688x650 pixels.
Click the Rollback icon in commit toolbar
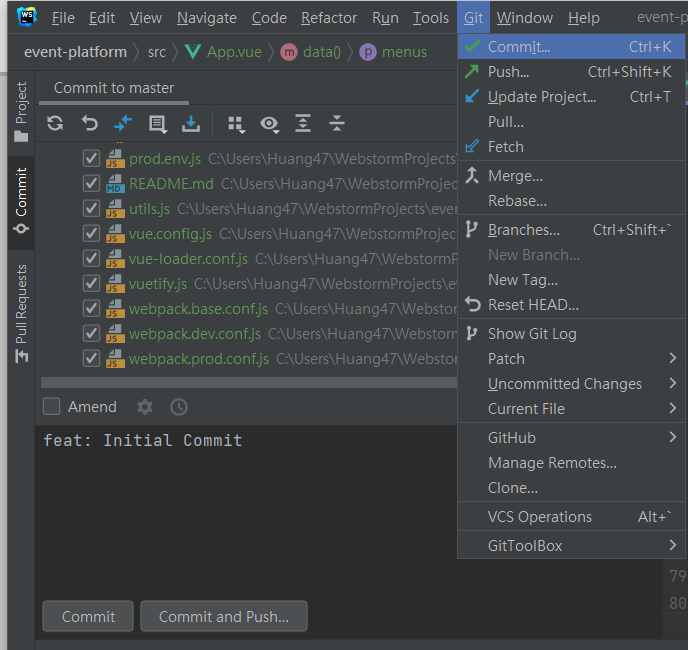[x=90, y=123]
